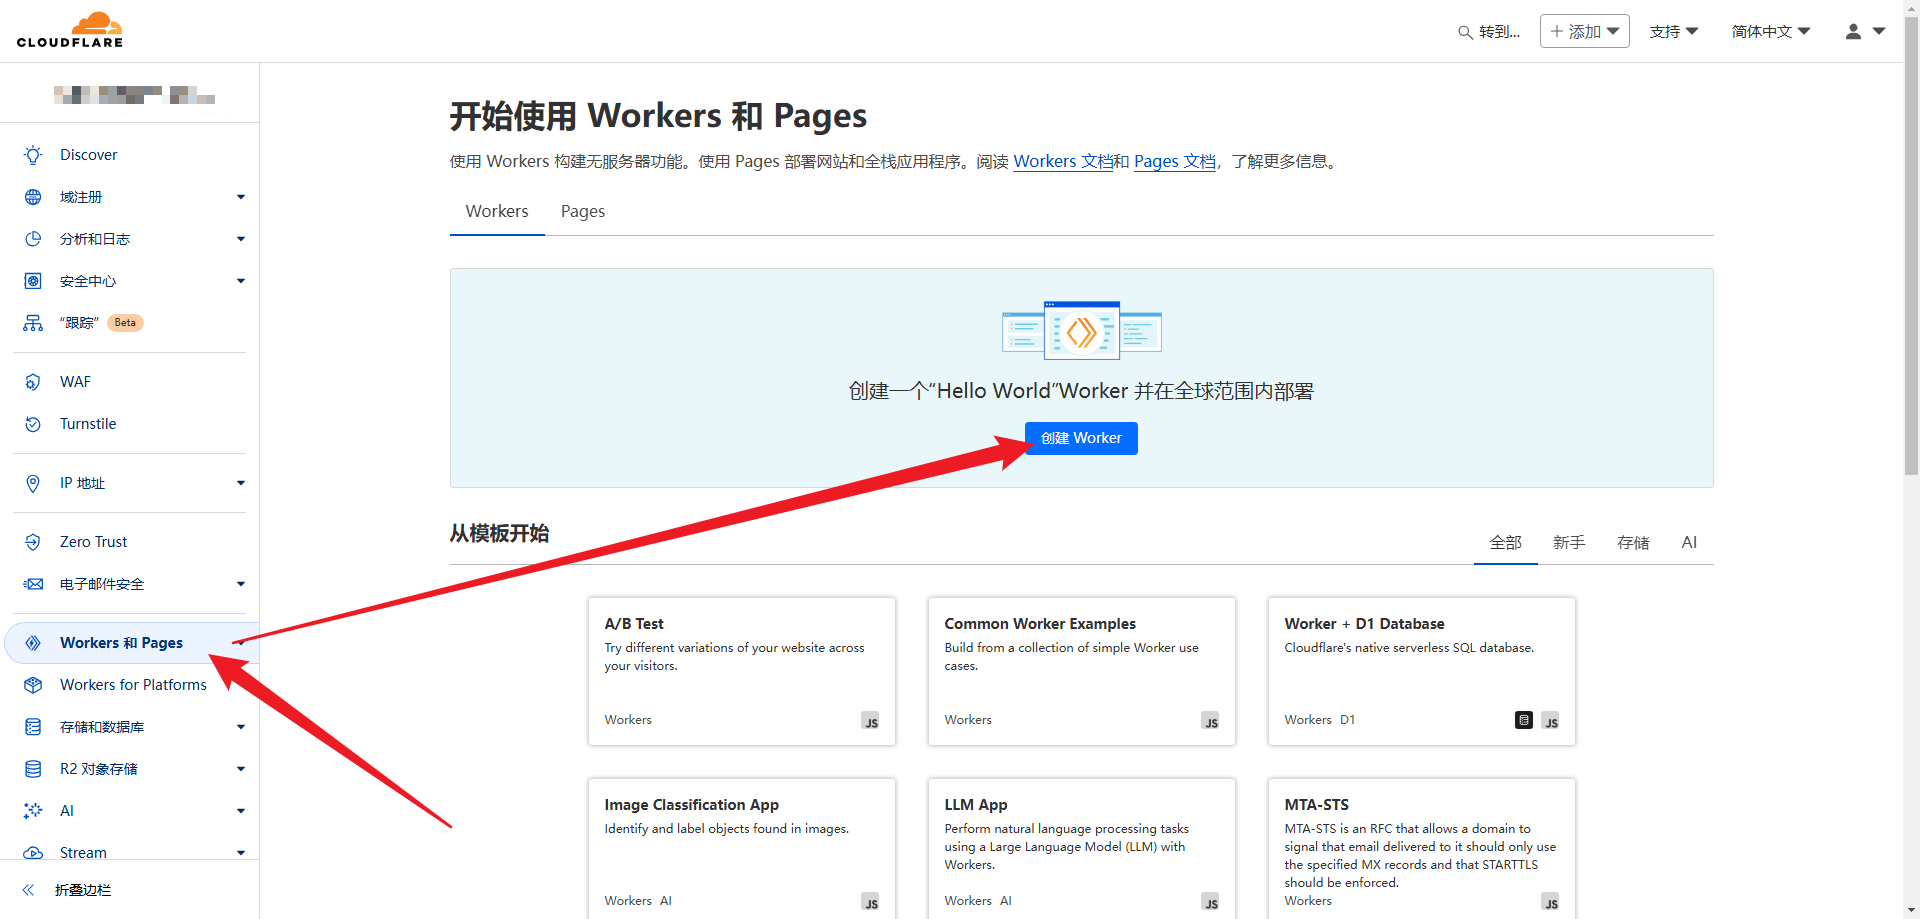
Task: Click 折叠边栏 collapse sidebar
Action: (83, 890)
